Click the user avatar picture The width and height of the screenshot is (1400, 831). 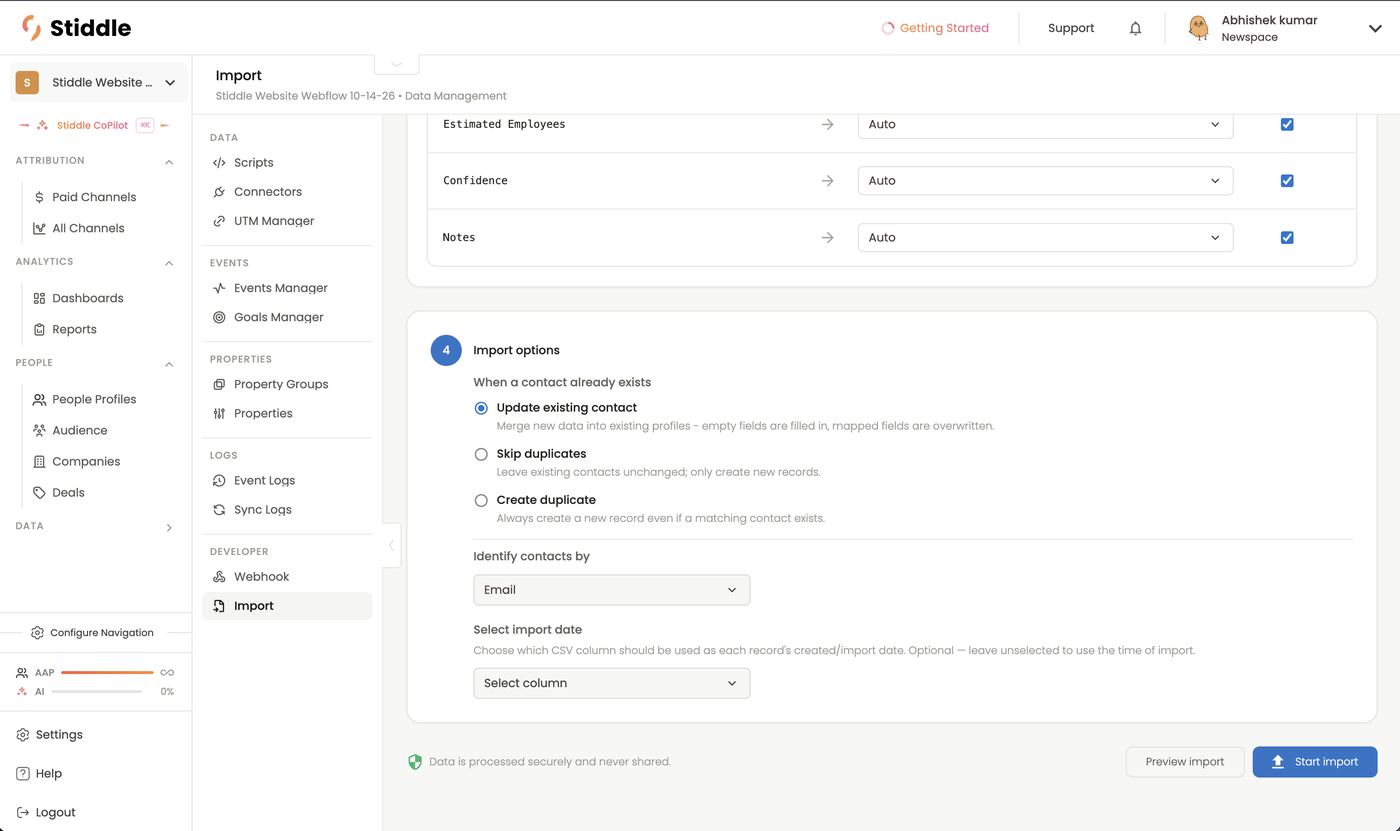tap(1198, 28)
